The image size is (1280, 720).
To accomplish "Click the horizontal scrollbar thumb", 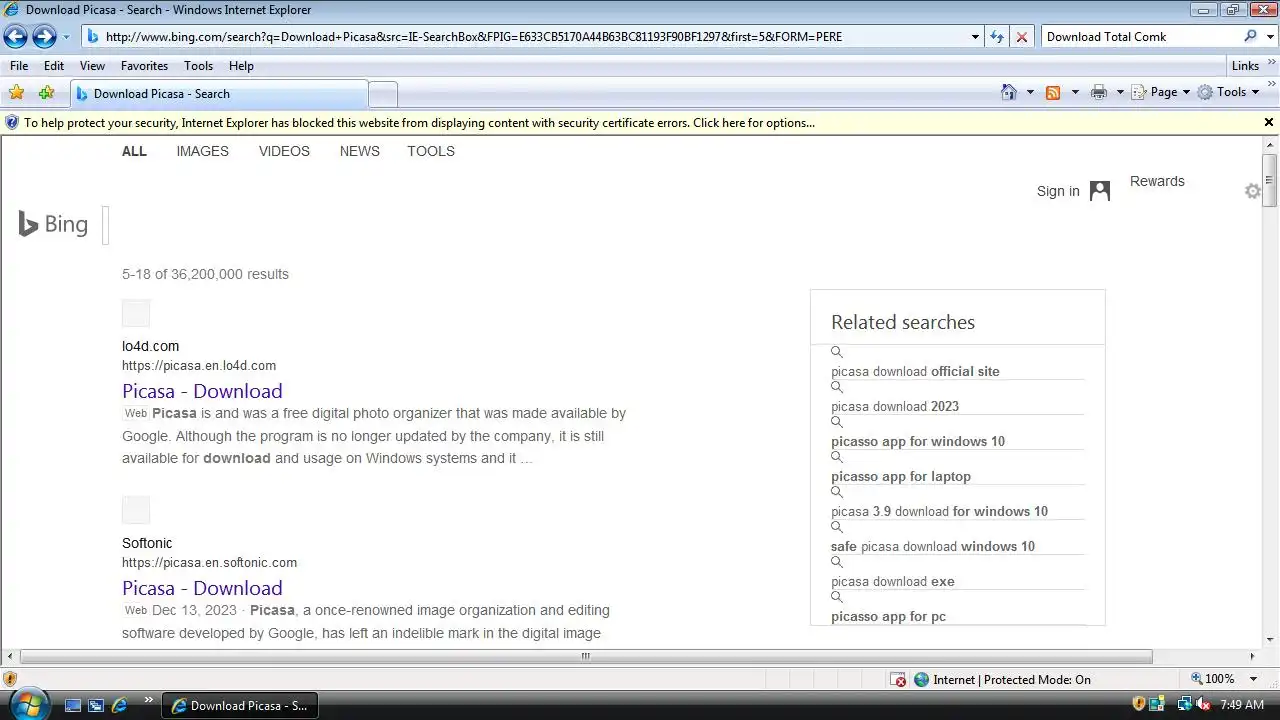I will 586,657.
